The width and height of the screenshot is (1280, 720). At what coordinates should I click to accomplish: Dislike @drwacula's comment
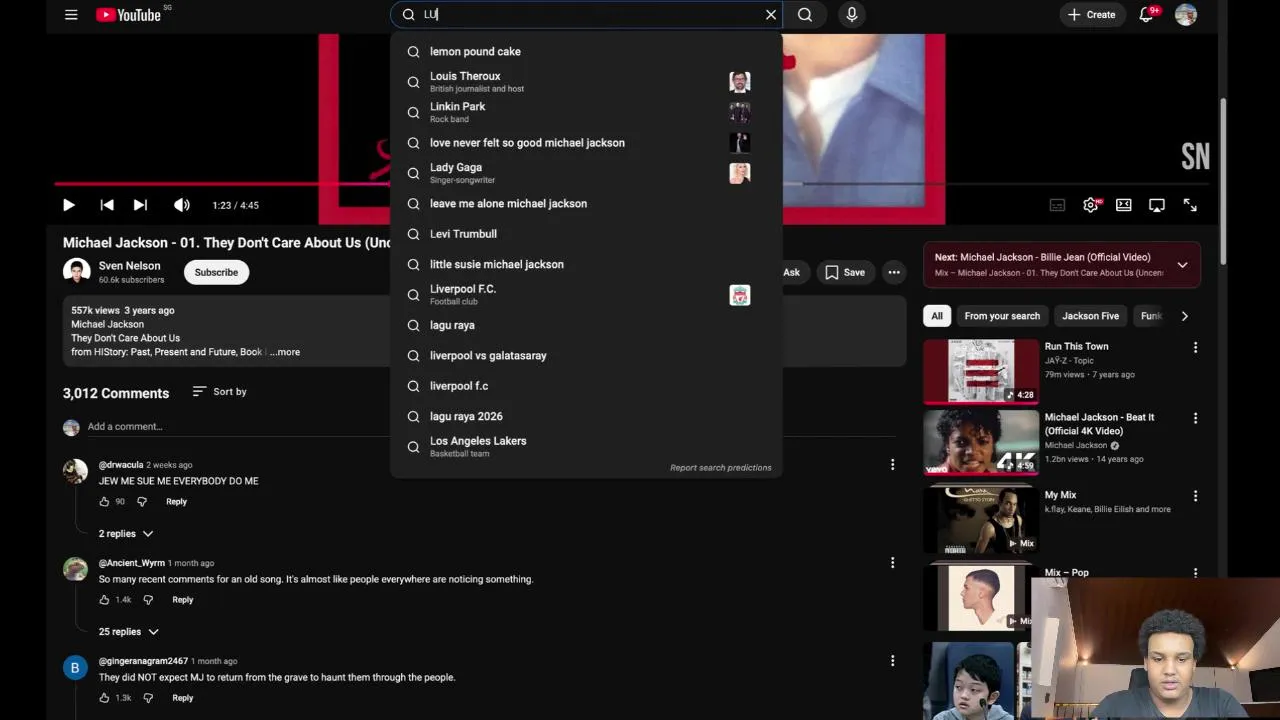coord(142,502)
